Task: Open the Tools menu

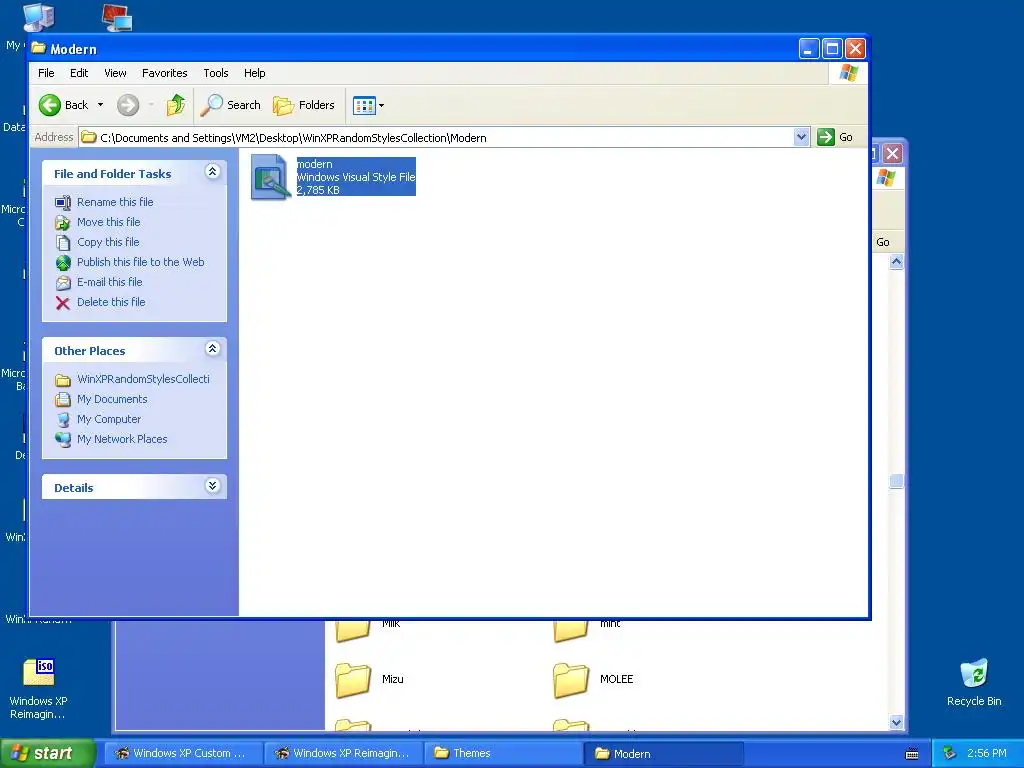Action: (216, 73)
